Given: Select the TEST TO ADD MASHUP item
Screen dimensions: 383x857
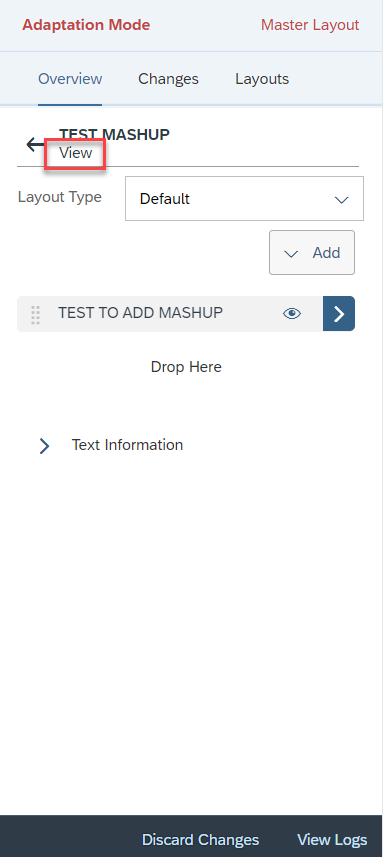Looking at the screenshot, I should pos(170,314).
